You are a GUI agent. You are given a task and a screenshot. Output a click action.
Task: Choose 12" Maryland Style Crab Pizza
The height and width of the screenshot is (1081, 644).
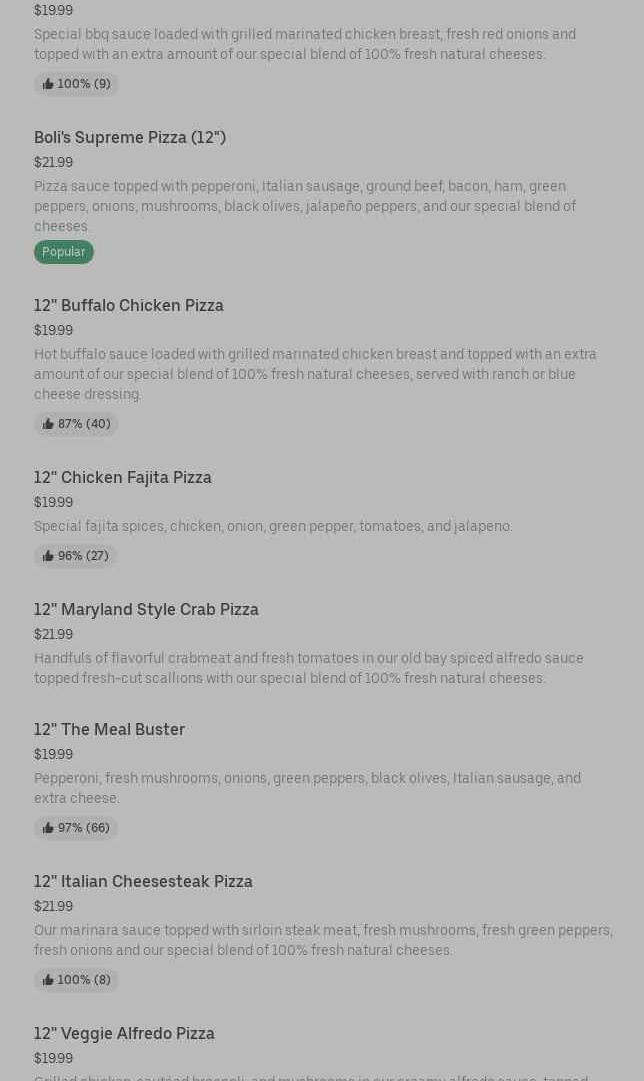[x=146, y=610]
